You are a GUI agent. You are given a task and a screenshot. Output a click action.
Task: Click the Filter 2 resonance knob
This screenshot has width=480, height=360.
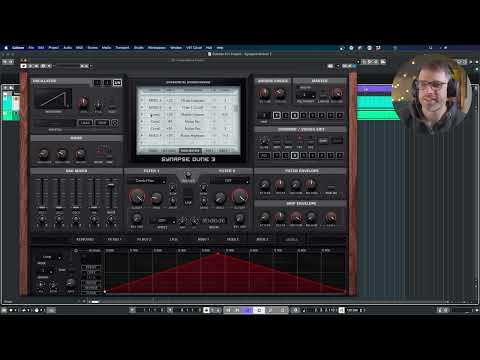click(220, 198)
